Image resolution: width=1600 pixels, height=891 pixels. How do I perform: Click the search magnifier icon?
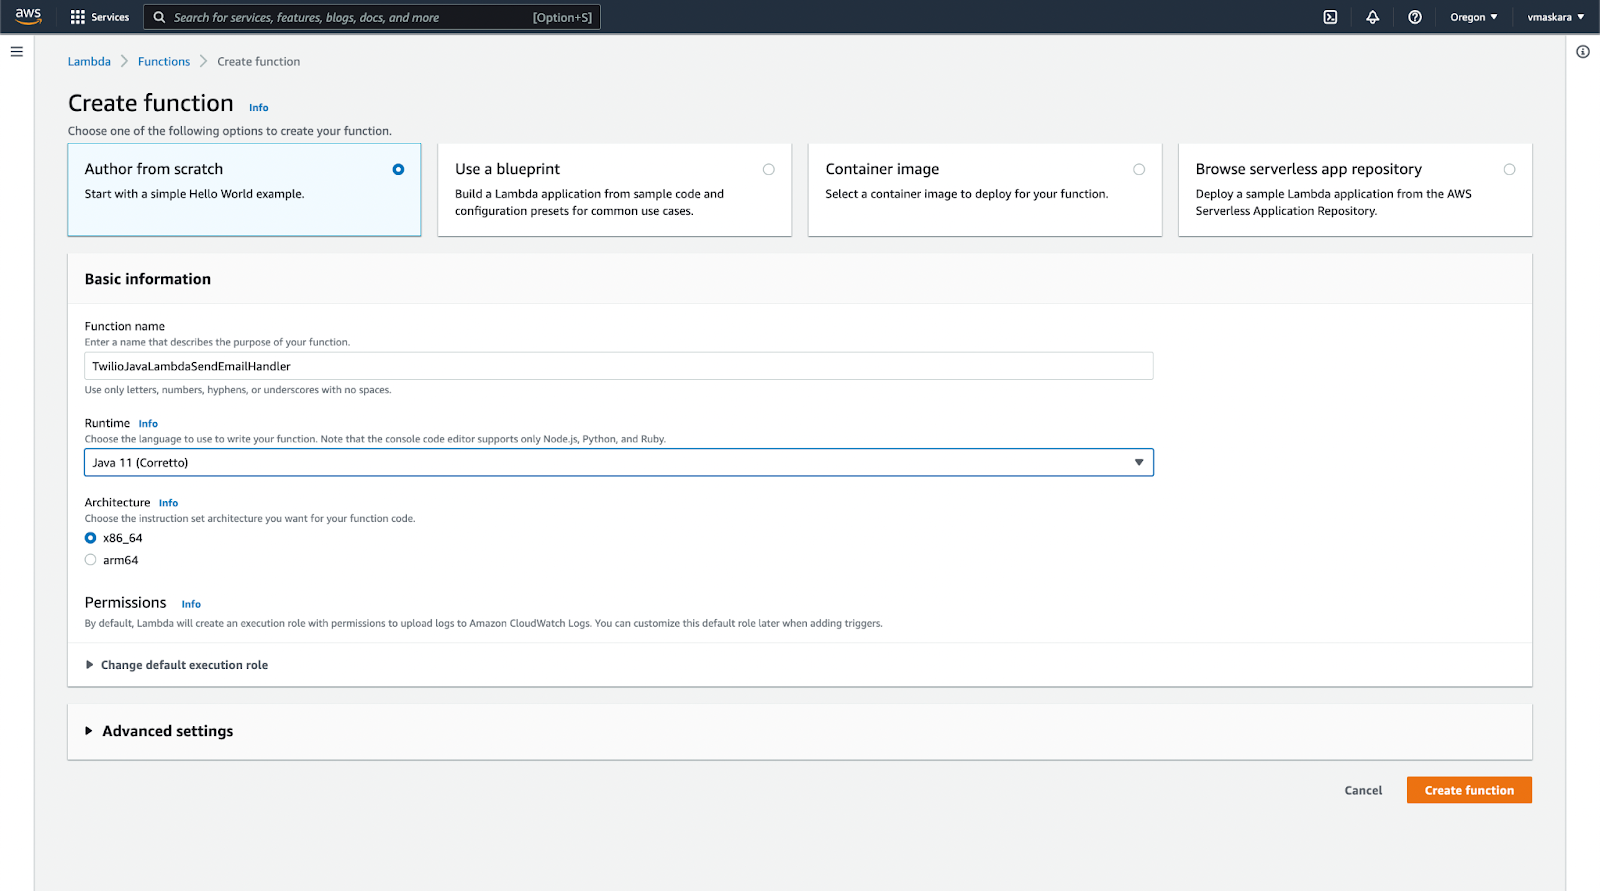click(x=159, y=17)
